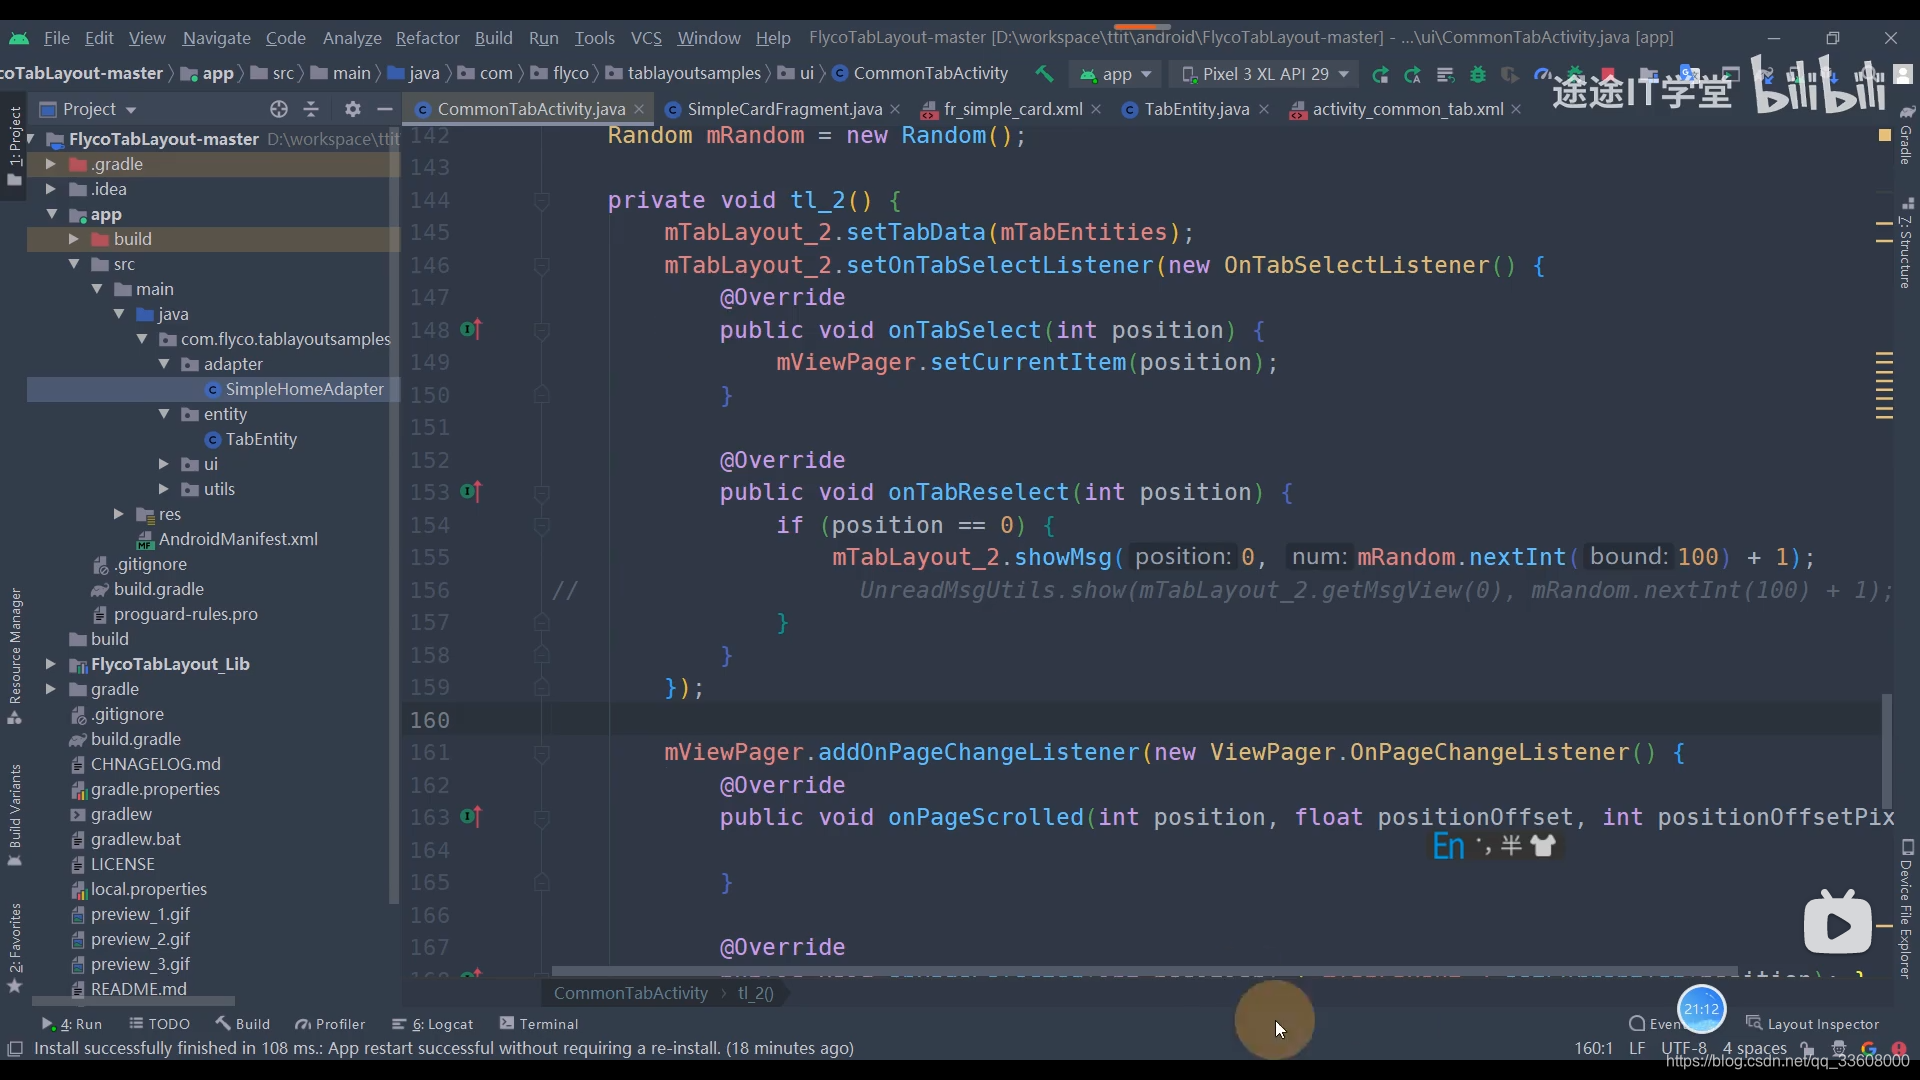
Task: Expand the FlycoTabLayout_Lib module
Action: [50, 664]
